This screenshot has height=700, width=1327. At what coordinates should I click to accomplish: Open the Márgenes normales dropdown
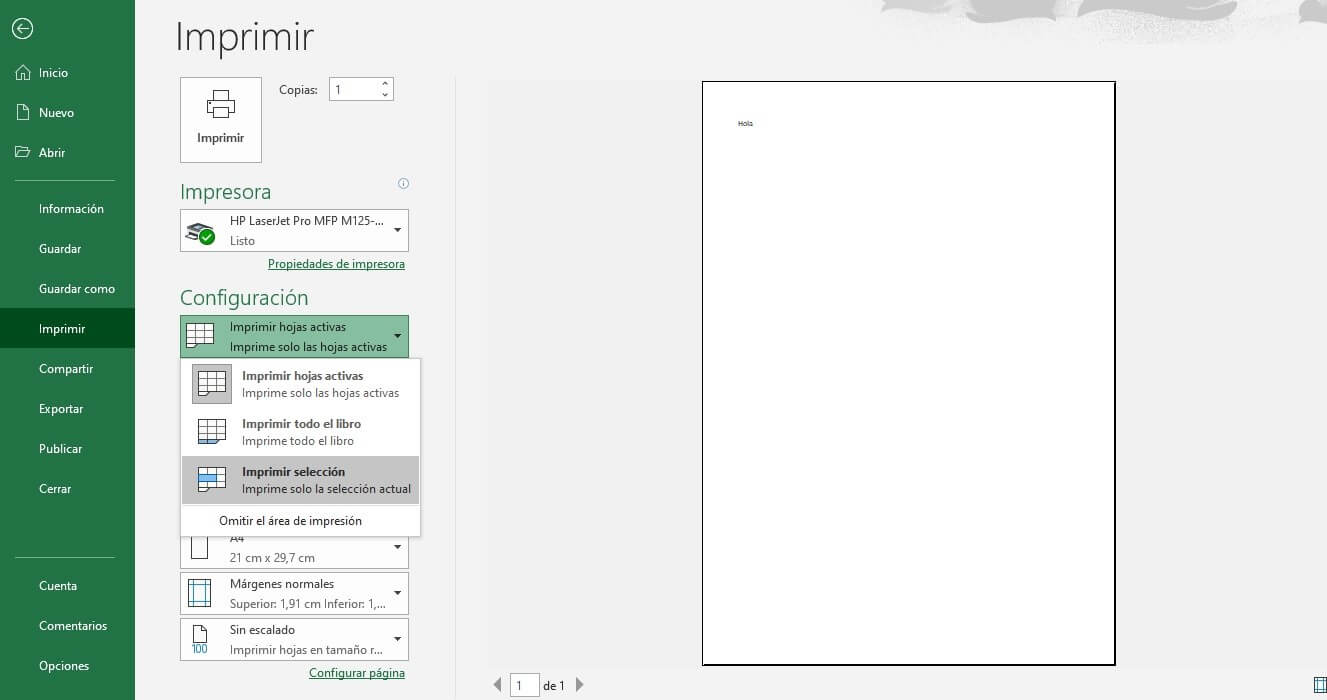pyautogui.click(x=294, y=593)
